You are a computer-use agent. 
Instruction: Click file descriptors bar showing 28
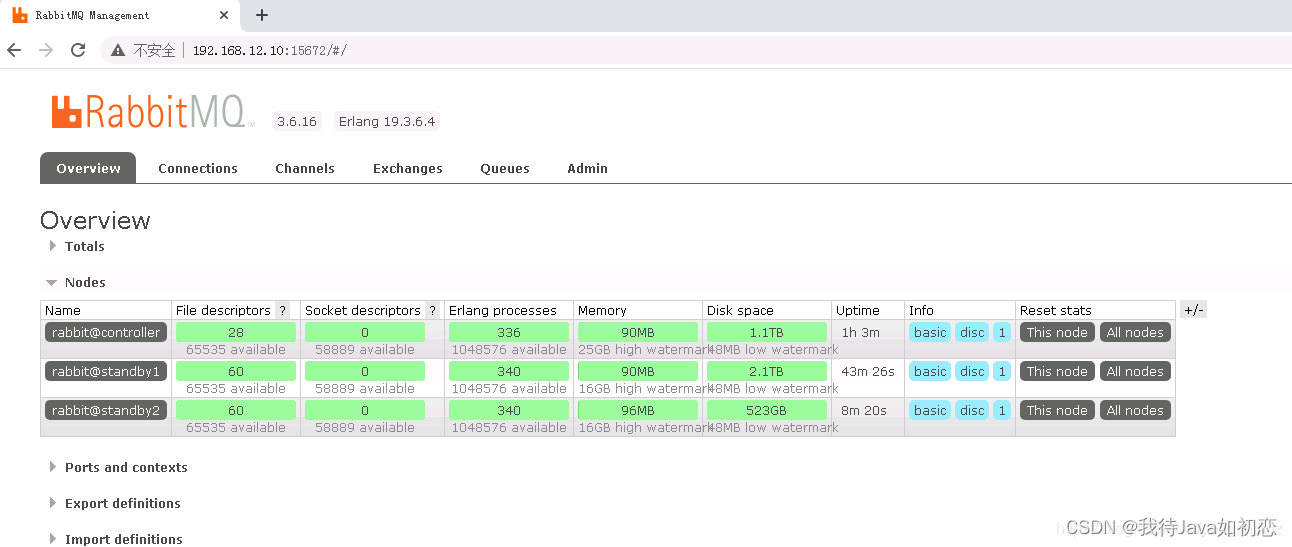(236, 332)
